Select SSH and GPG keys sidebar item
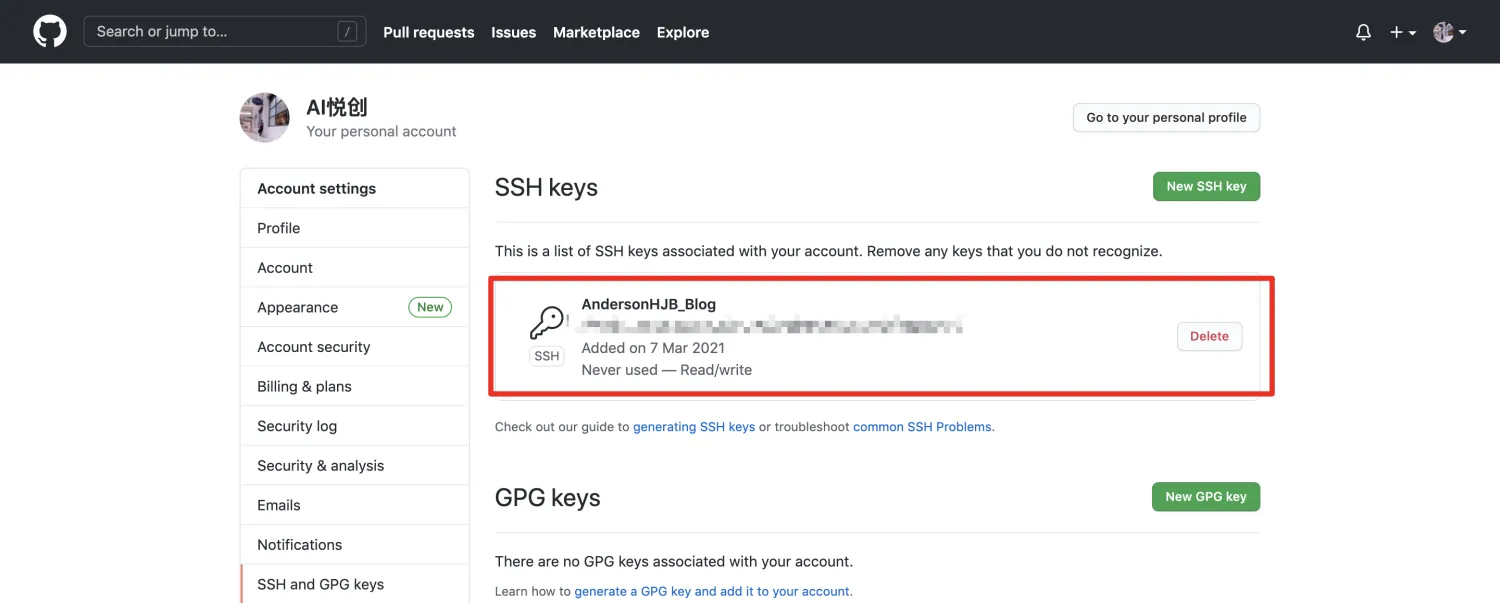 355,584
